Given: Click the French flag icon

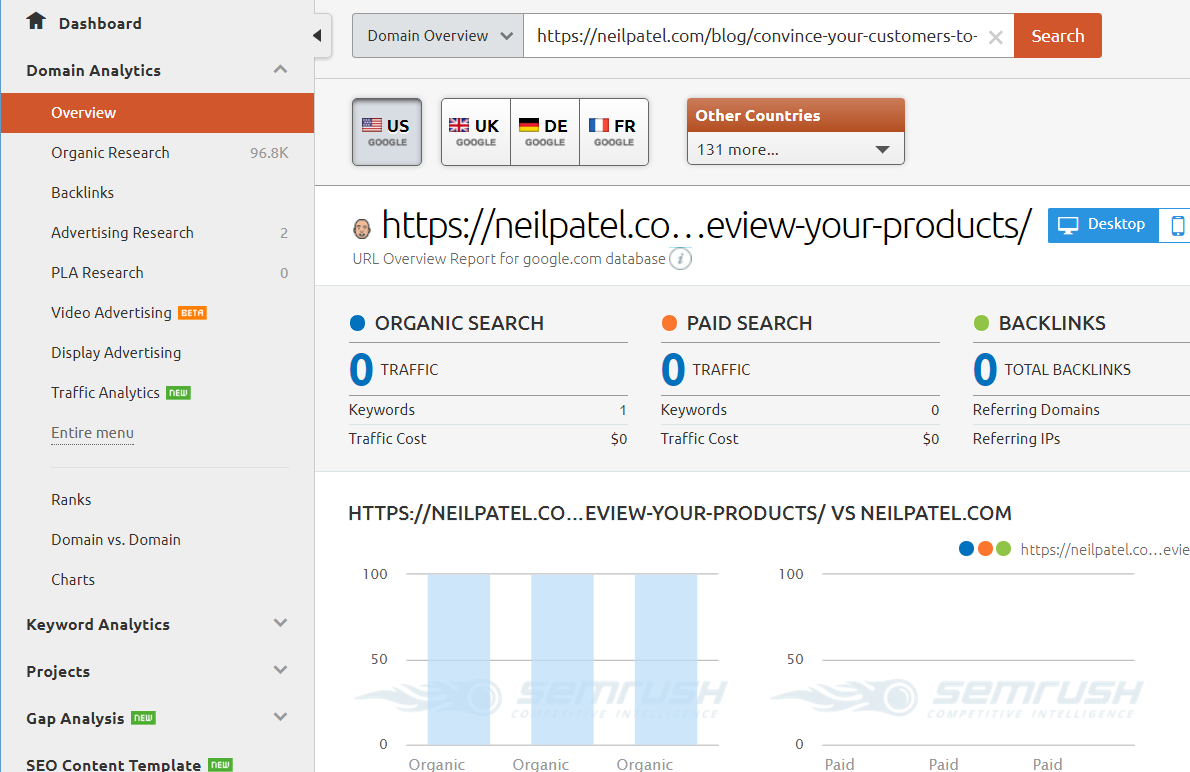Looking at the screenshot, I should (x=599, y=124).
